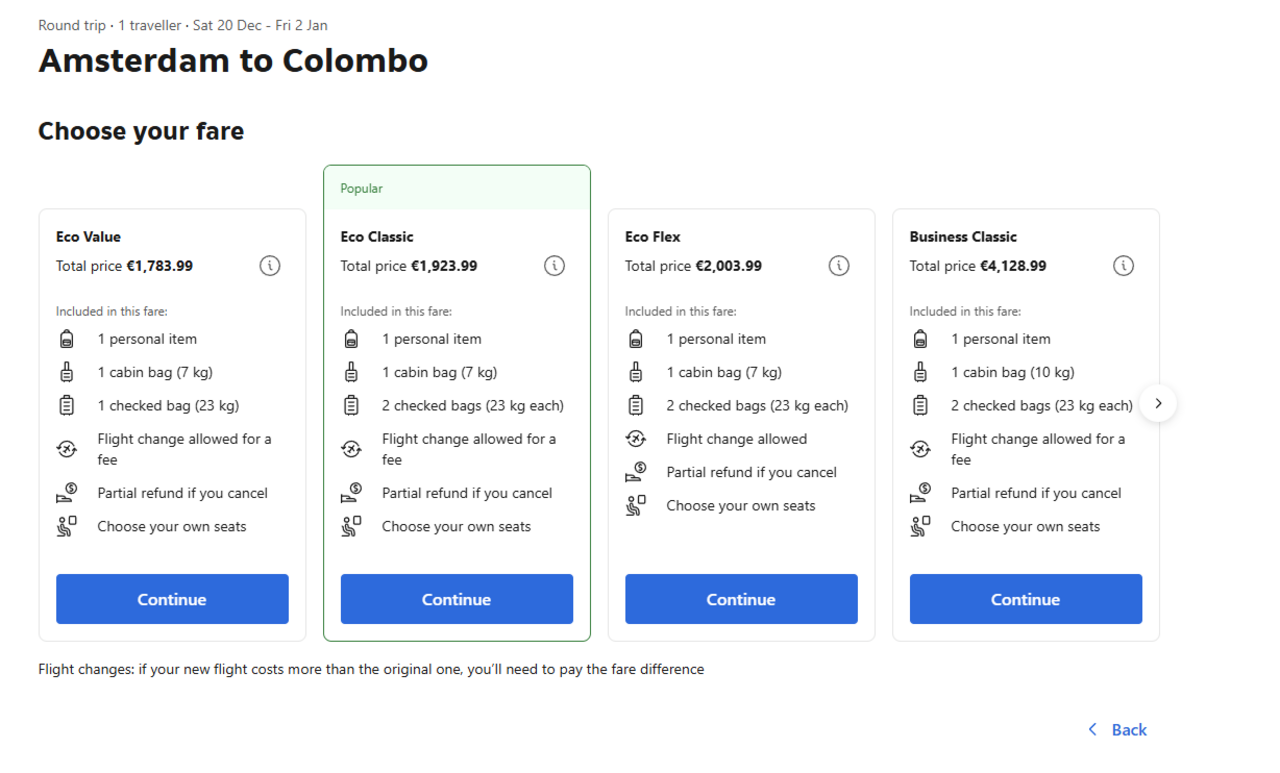Go back using the Back link
The width and height of the screenshot is (1280, 773).
1129,730
